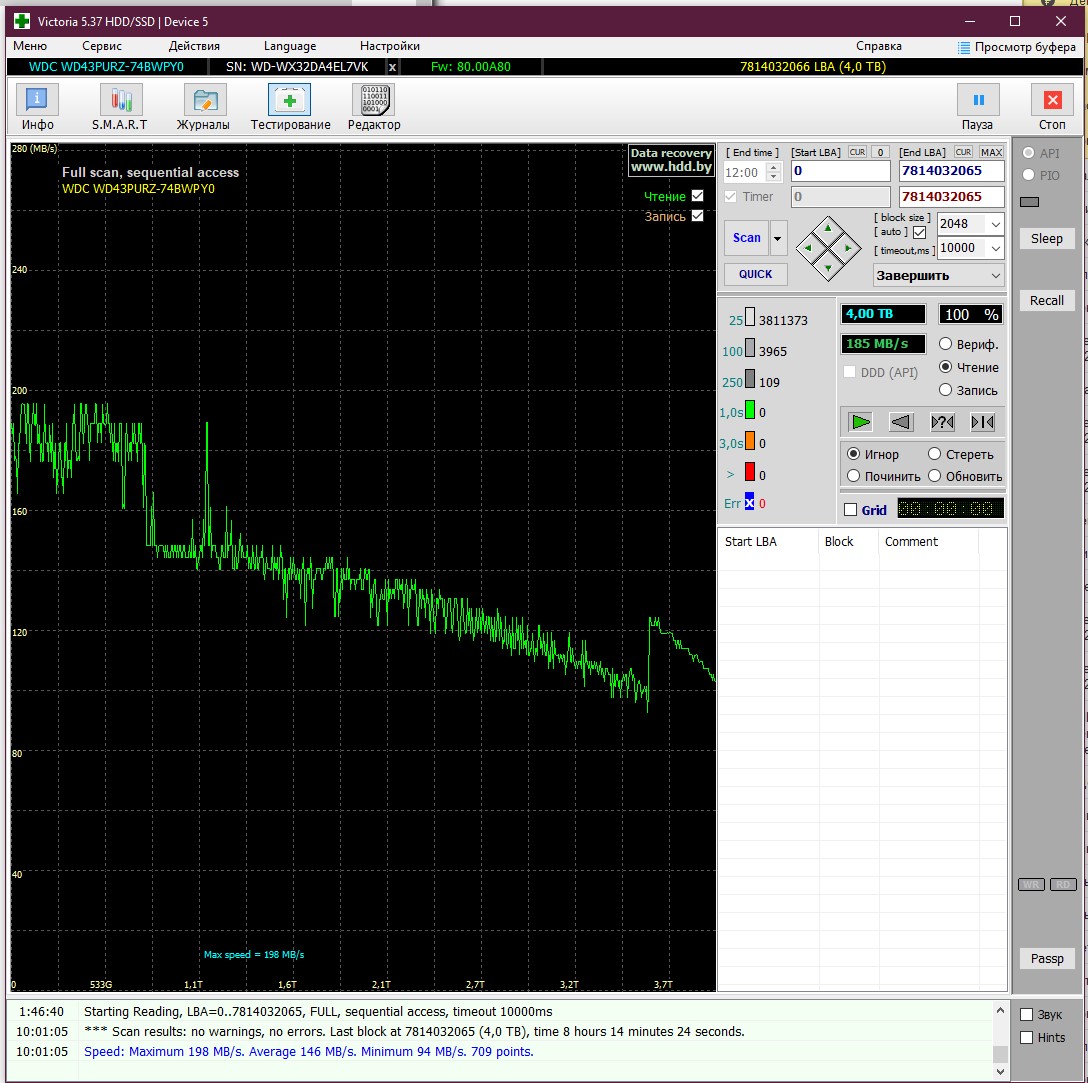
Task: Open the Завершить action dropdown
Action: (995, 275)
